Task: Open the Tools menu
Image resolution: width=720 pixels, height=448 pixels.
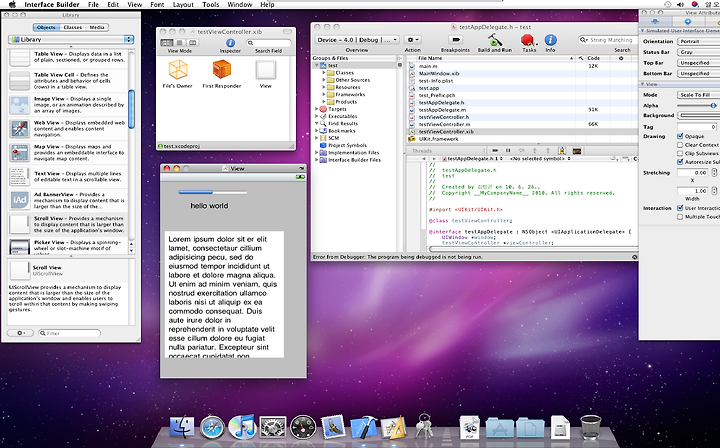Action: click(210, 5)
